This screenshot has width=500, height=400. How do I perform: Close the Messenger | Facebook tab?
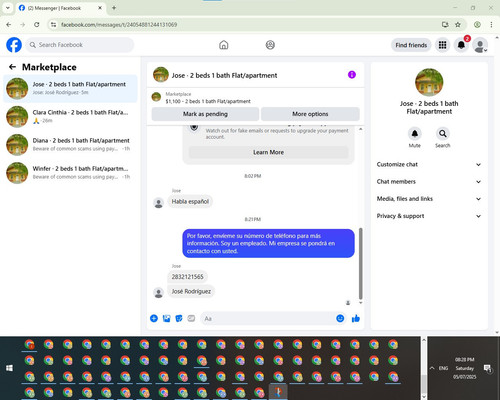click(x=100, y=8)
